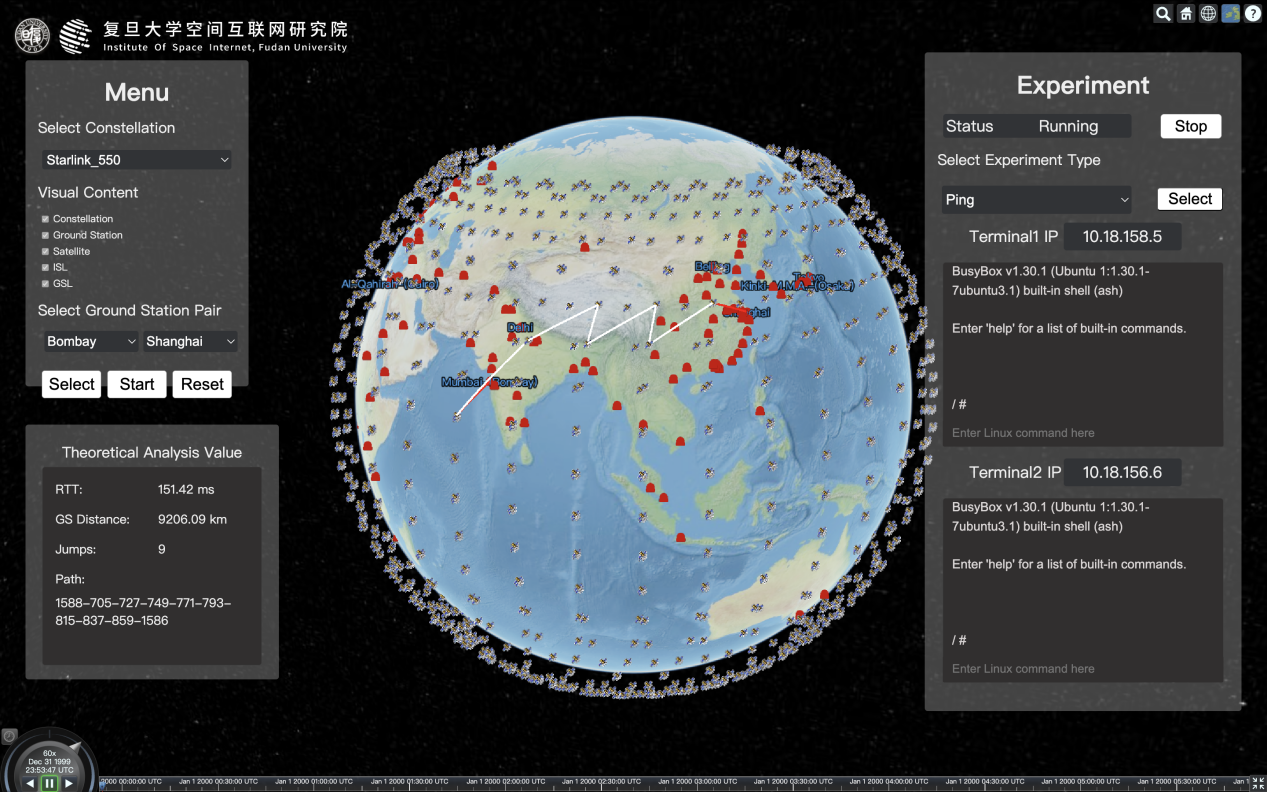The width and height of the screenshot is (1267, 792).
Task: Pause the animation clock
Action: 49,783
